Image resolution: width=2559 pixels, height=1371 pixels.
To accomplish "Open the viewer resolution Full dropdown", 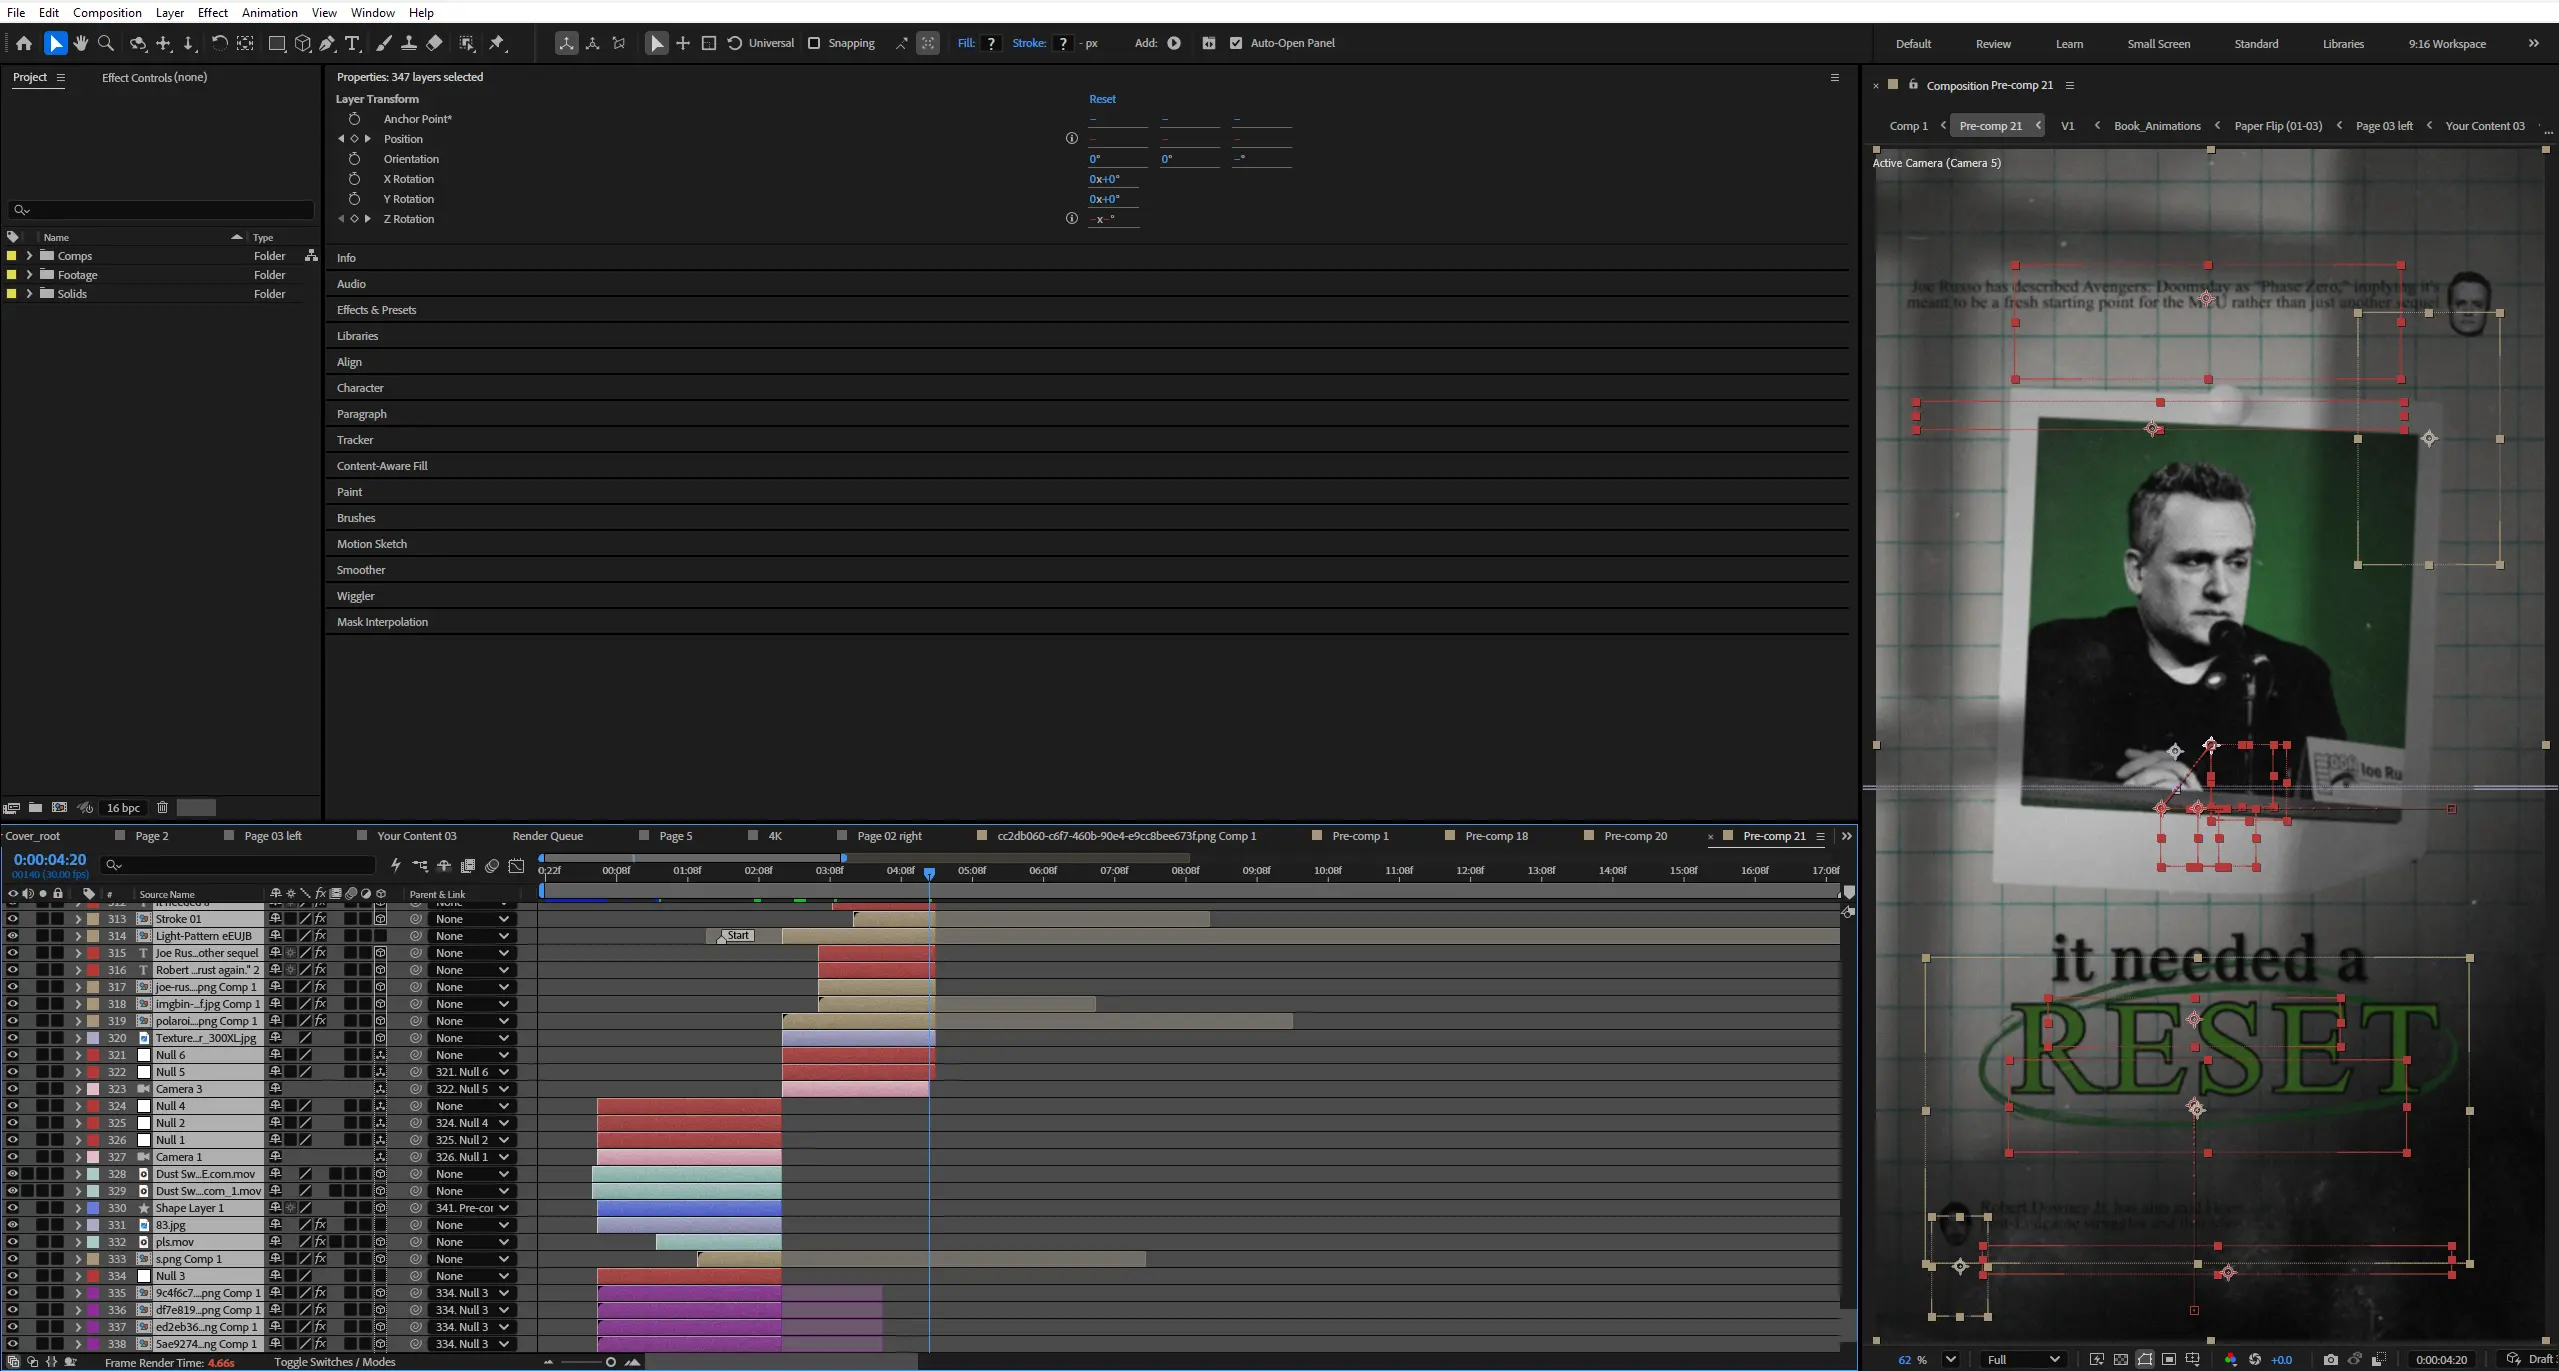I will (x=2024, y=1359).
